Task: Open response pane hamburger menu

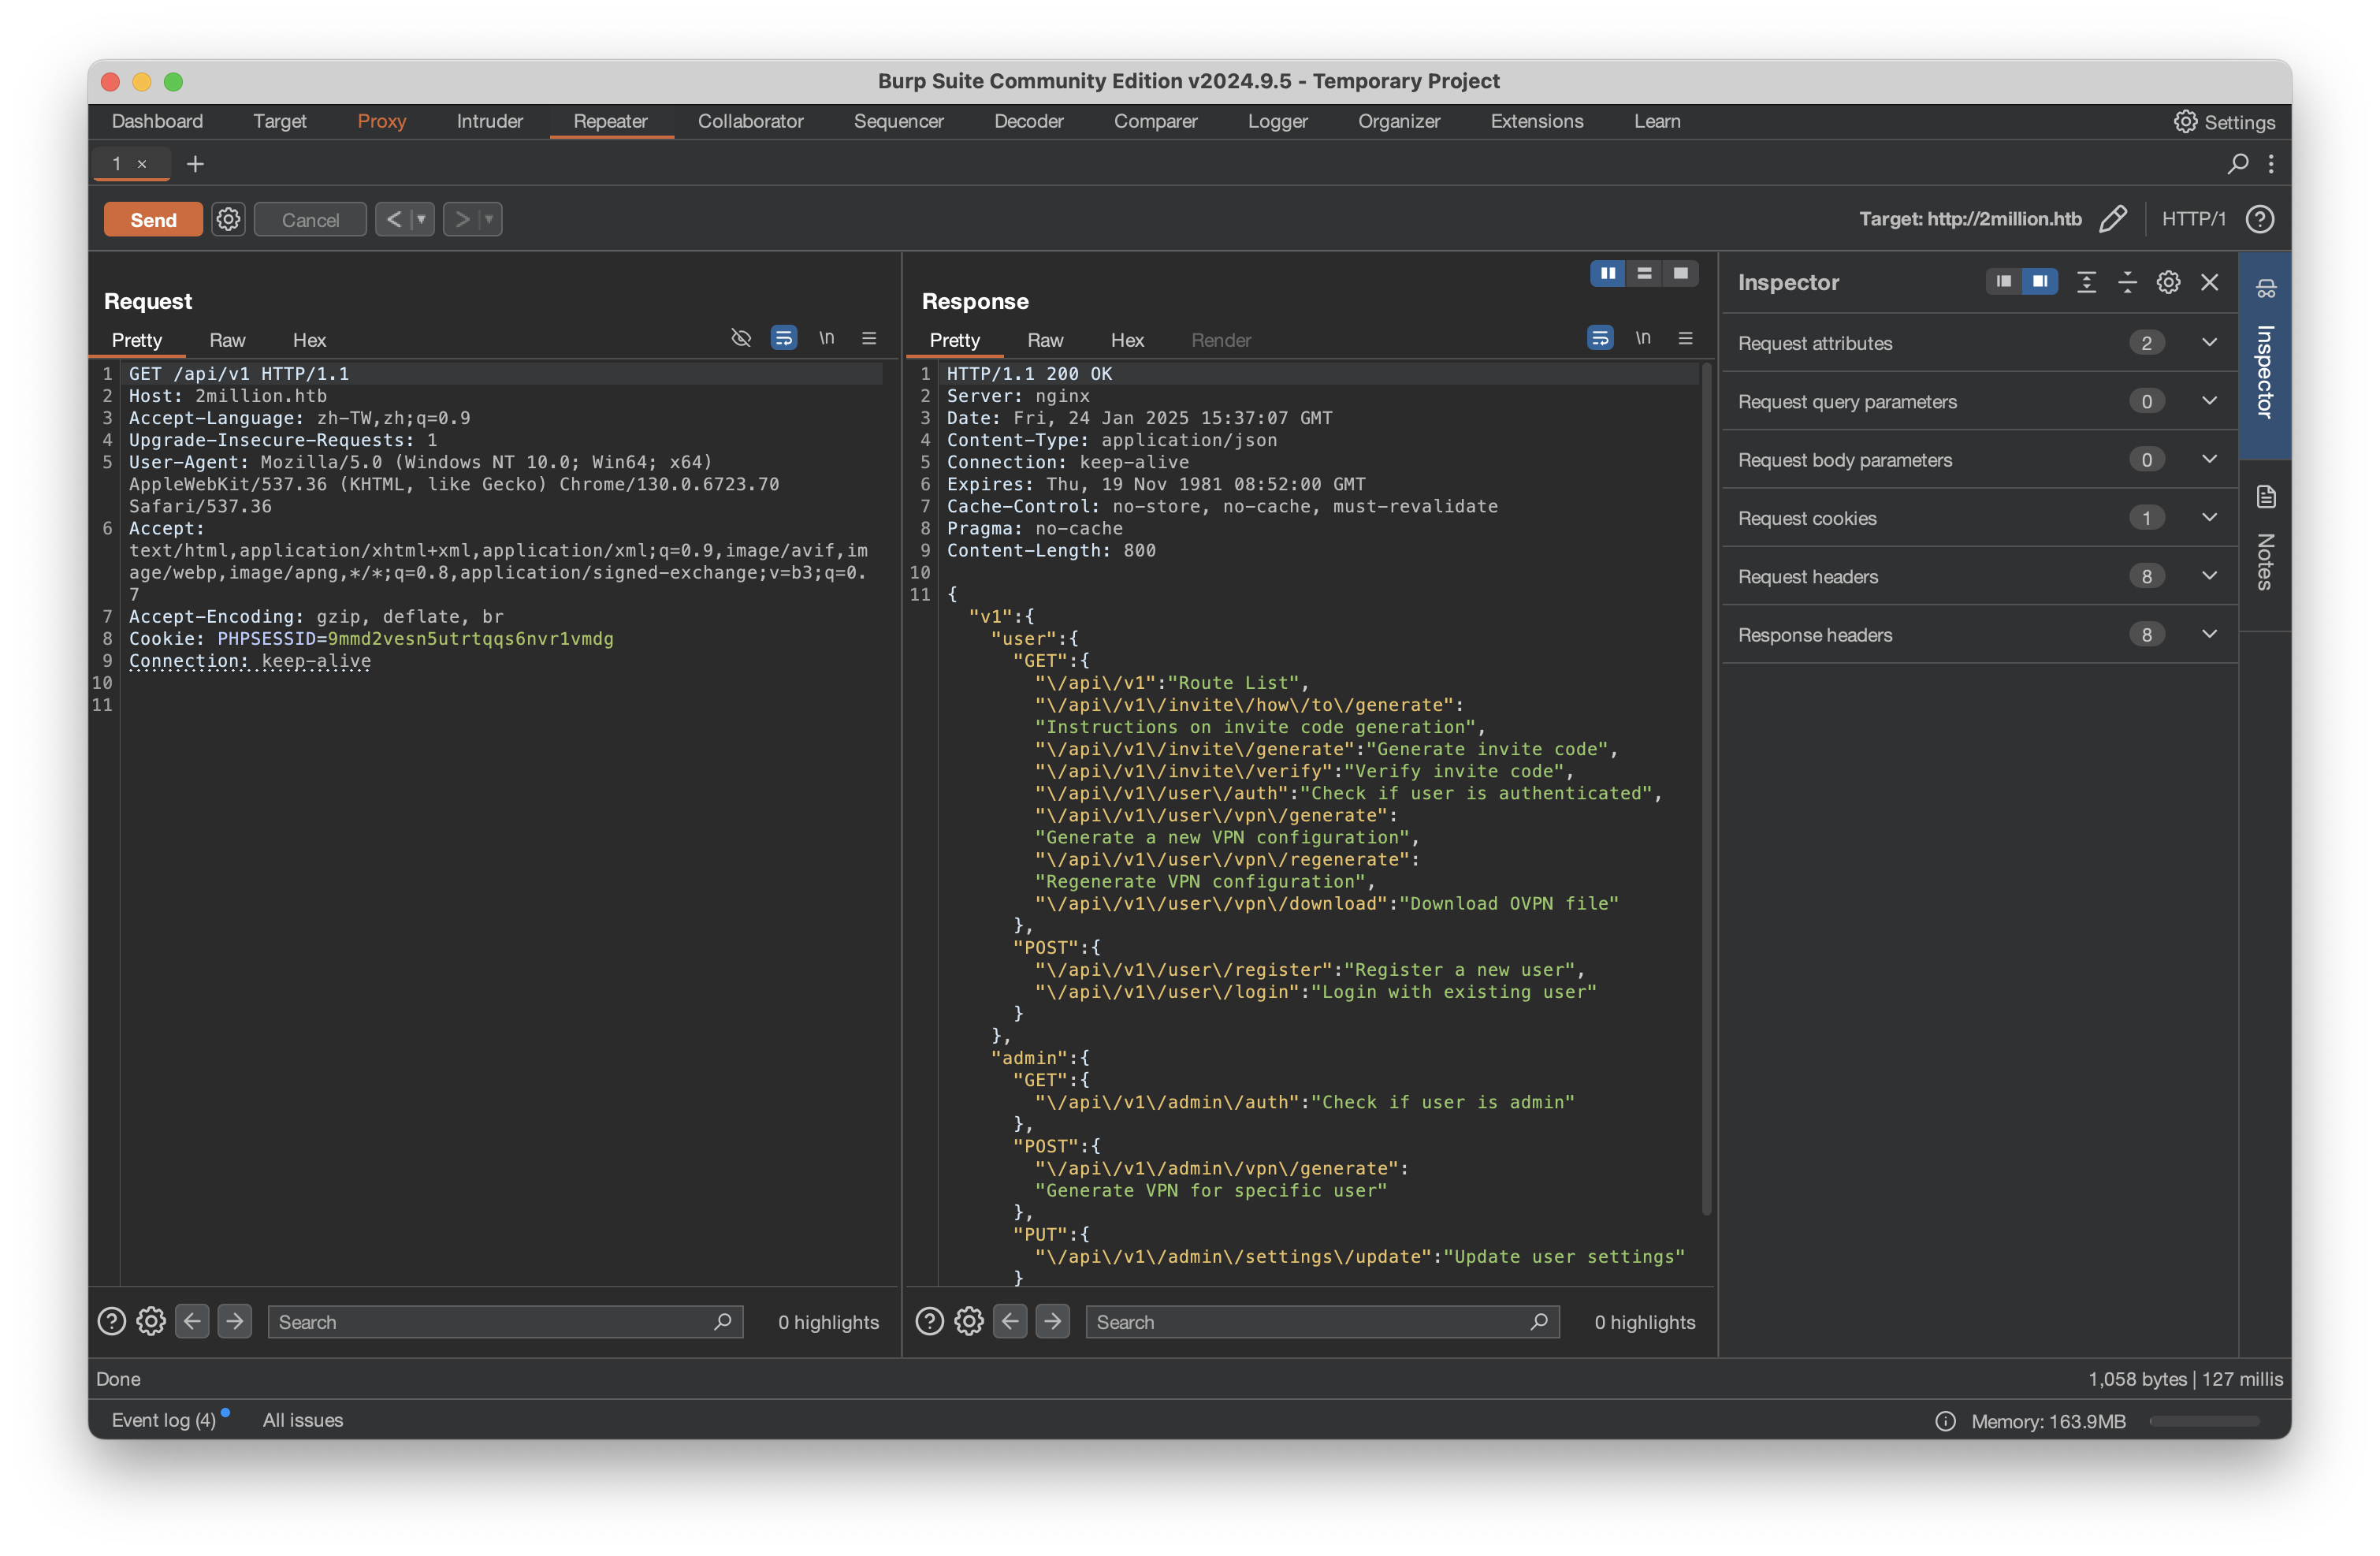Action: tap(1685, 339)
